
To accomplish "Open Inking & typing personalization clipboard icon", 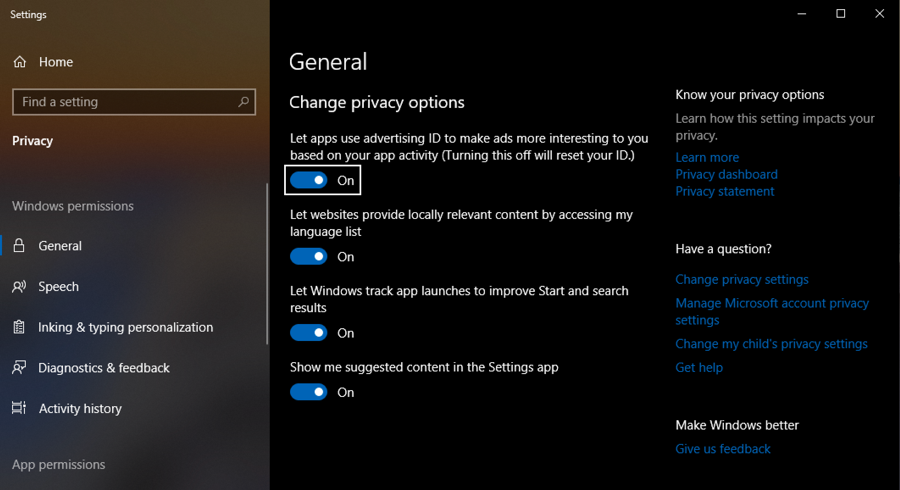I will coord(19,327).
